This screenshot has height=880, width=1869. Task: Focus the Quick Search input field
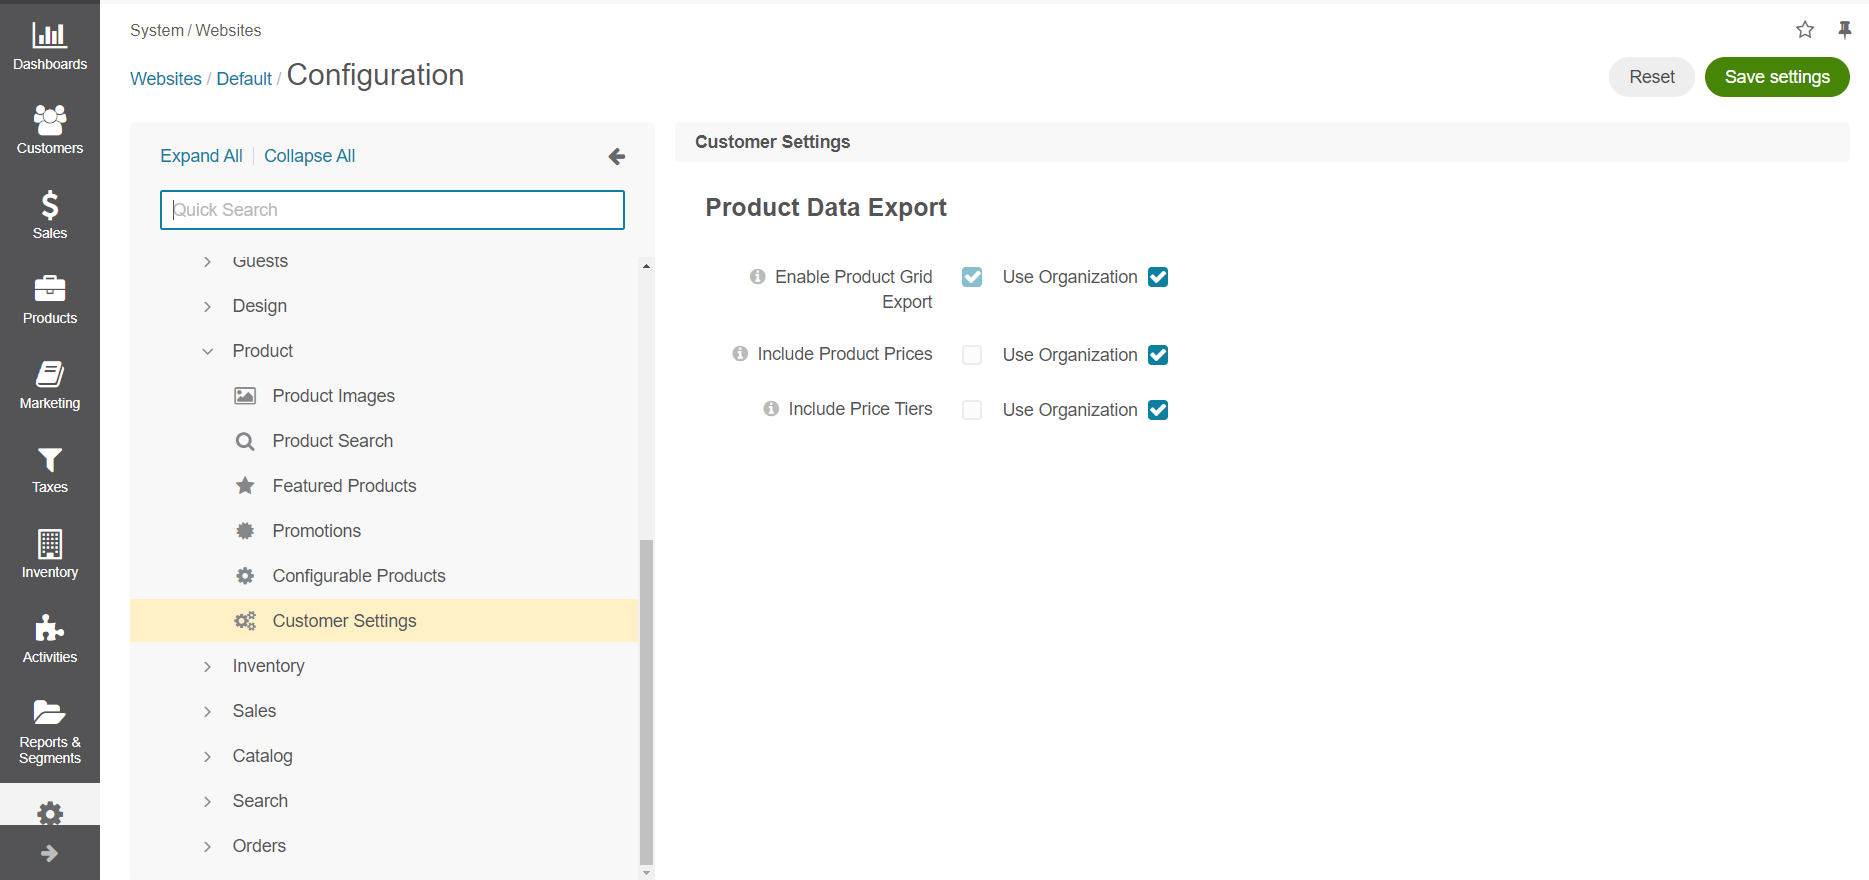(392, 210)
